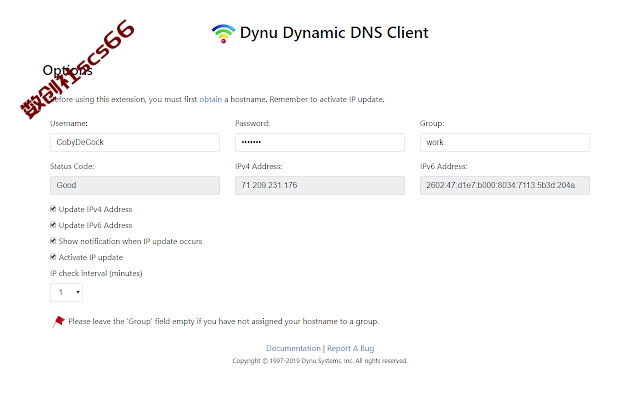Focus the Username input field
Image resolution: width=640 pixels, height=400 pixels.
(135, 142)
